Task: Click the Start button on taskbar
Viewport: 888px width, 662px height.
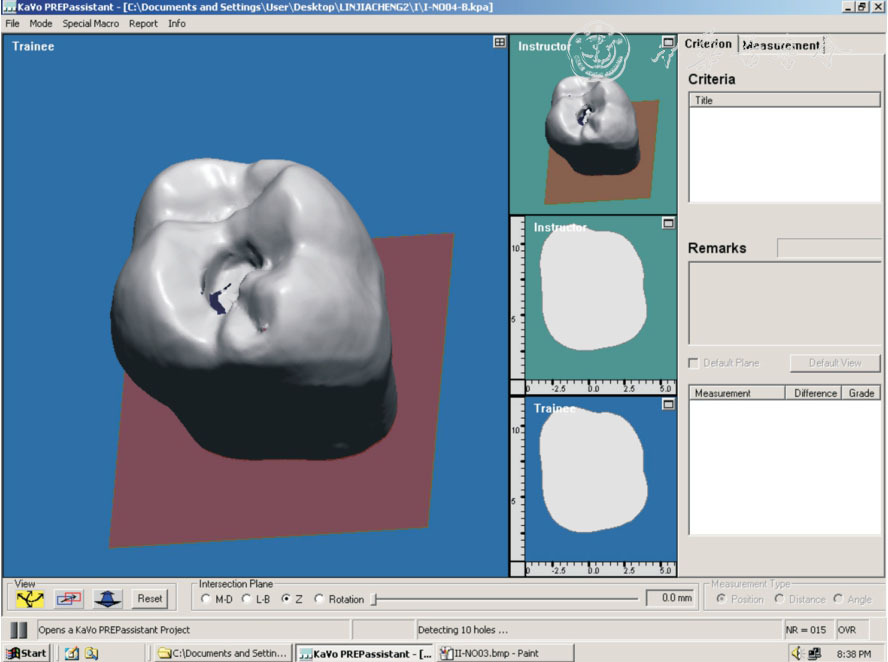Action: [x=27, y=653]
